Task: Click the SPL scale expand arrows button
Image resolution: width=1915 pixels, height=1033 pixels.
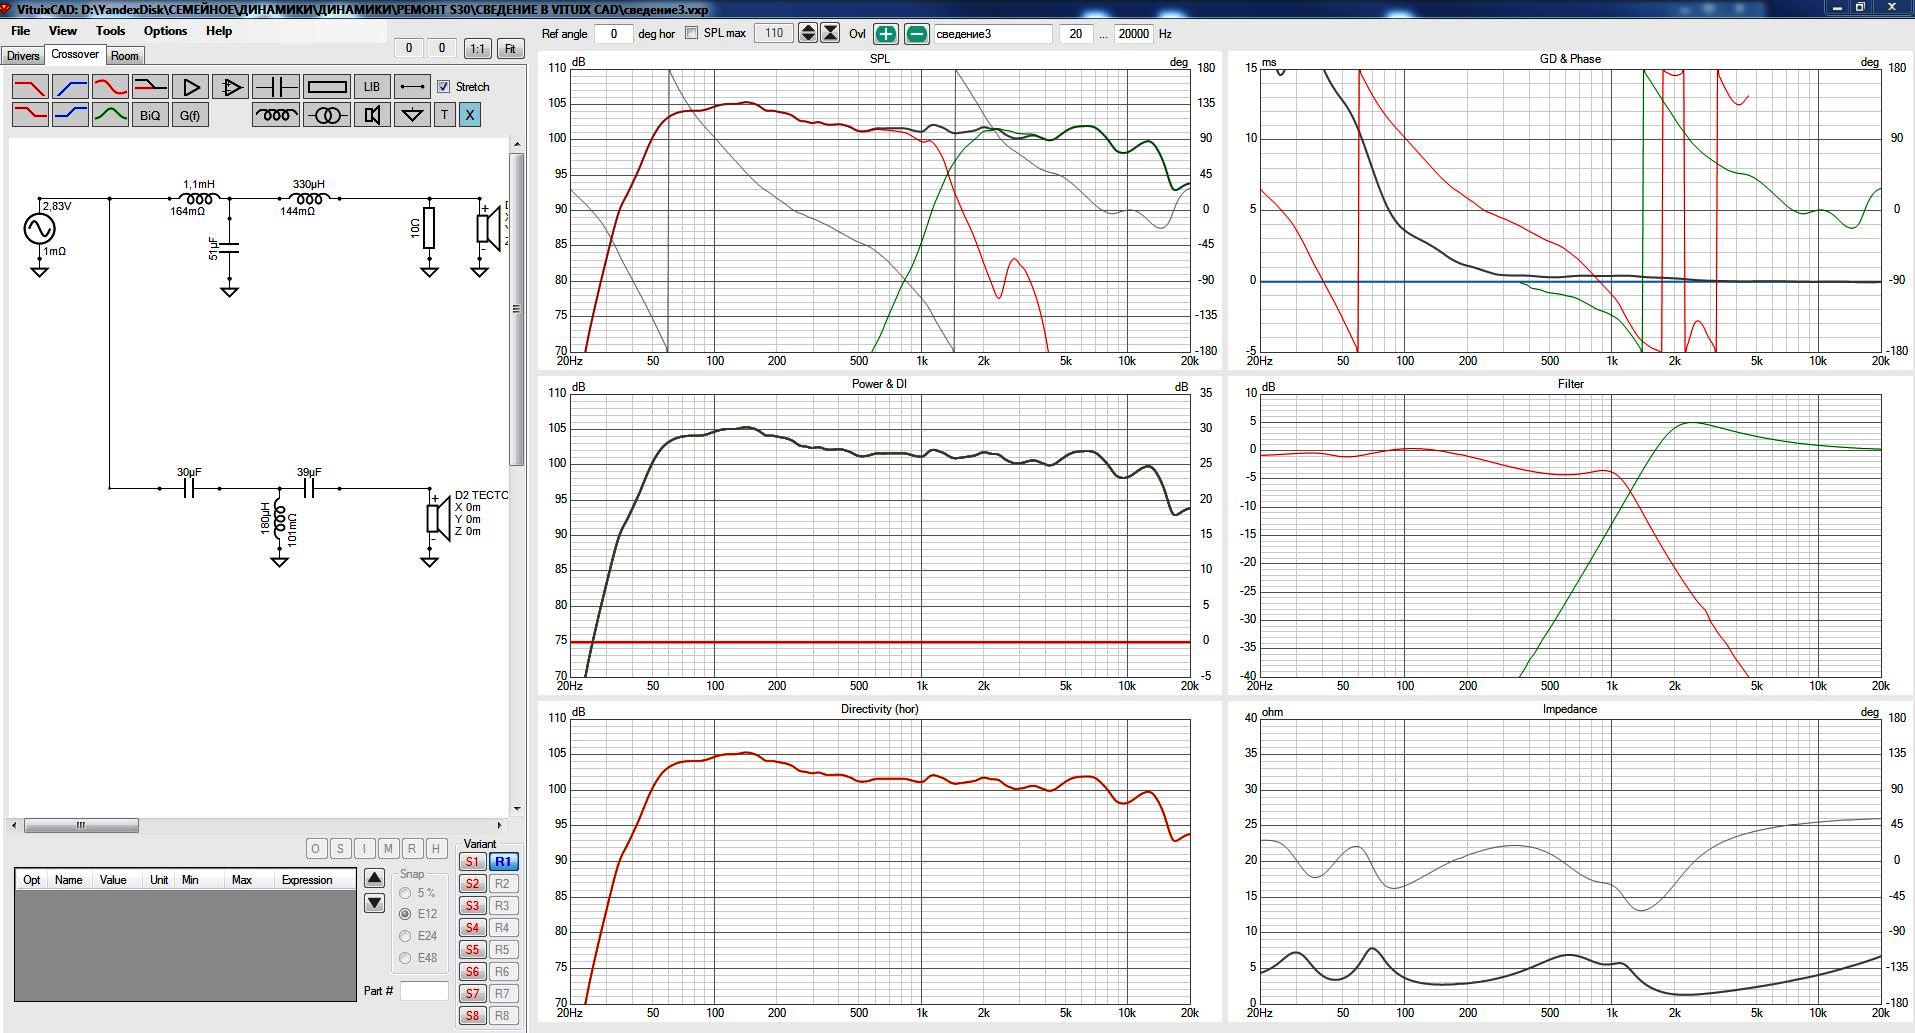Action: (807, 34)
